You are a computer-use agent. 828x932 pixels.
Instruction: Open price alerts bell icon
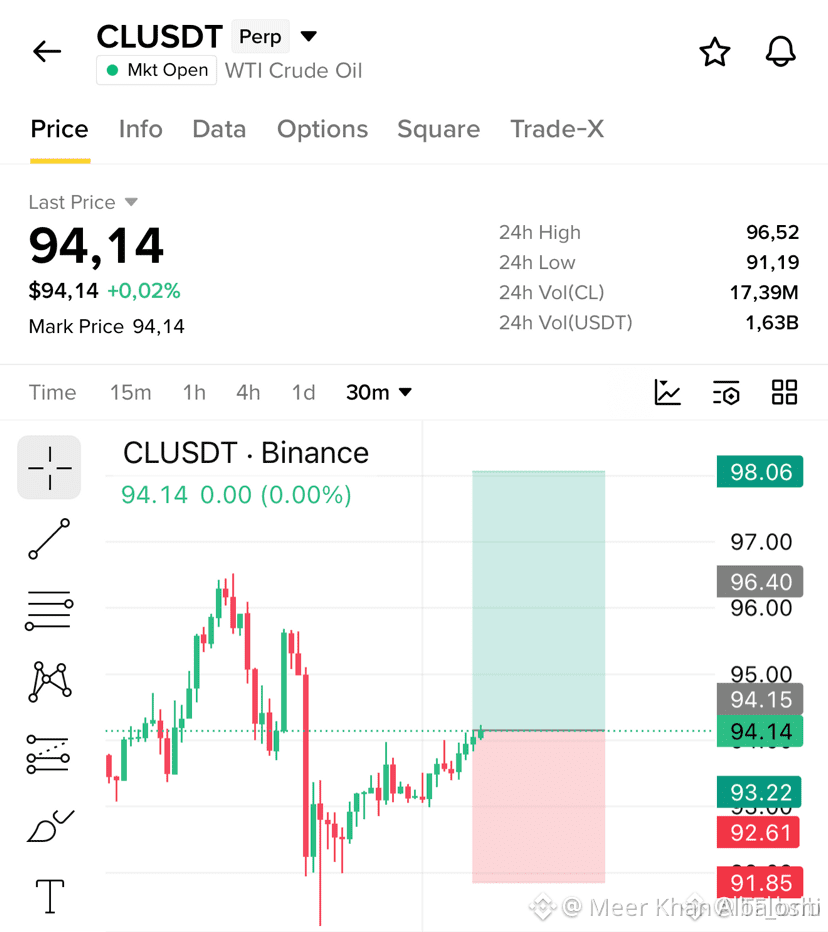click(780, 52)
